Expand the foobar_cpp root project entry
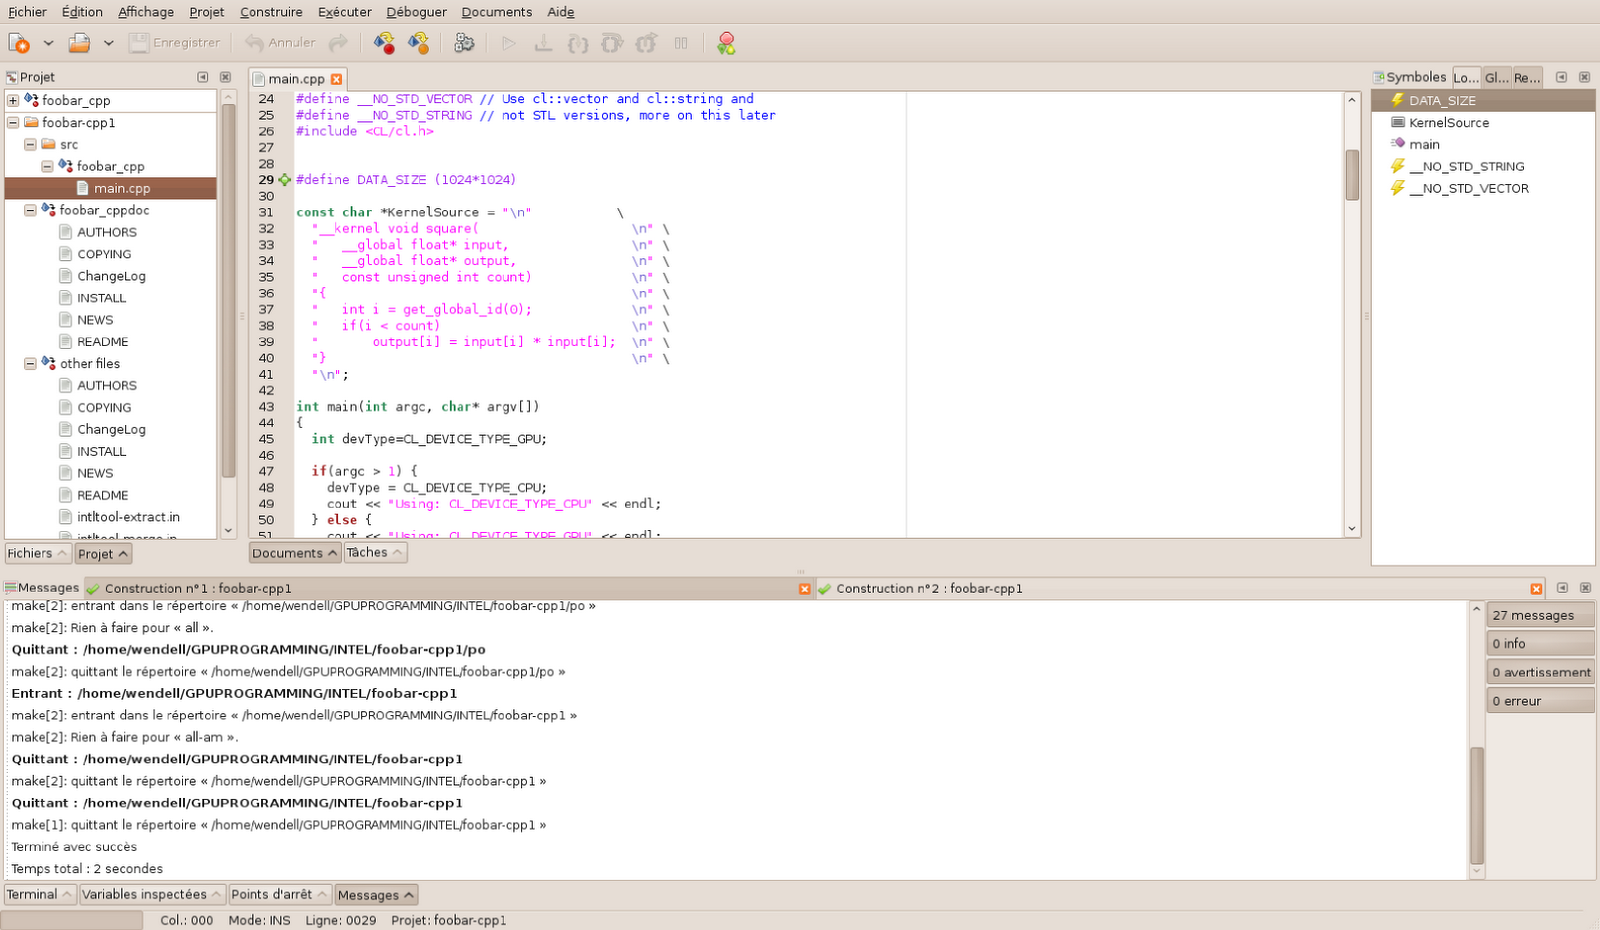 (x=11, y=100)
